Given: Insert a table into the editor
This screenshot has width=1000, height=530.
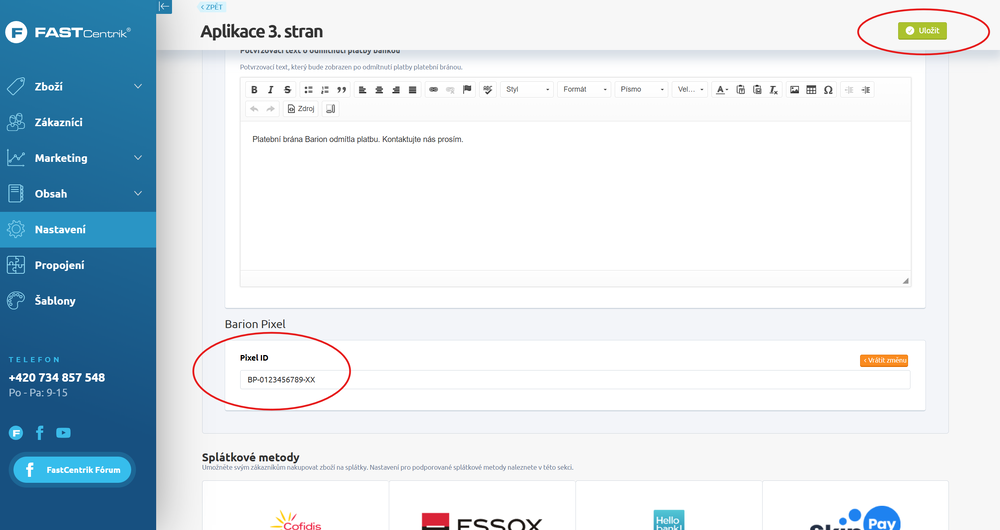Looking at the screenshot, I should (x=811, y=90).
